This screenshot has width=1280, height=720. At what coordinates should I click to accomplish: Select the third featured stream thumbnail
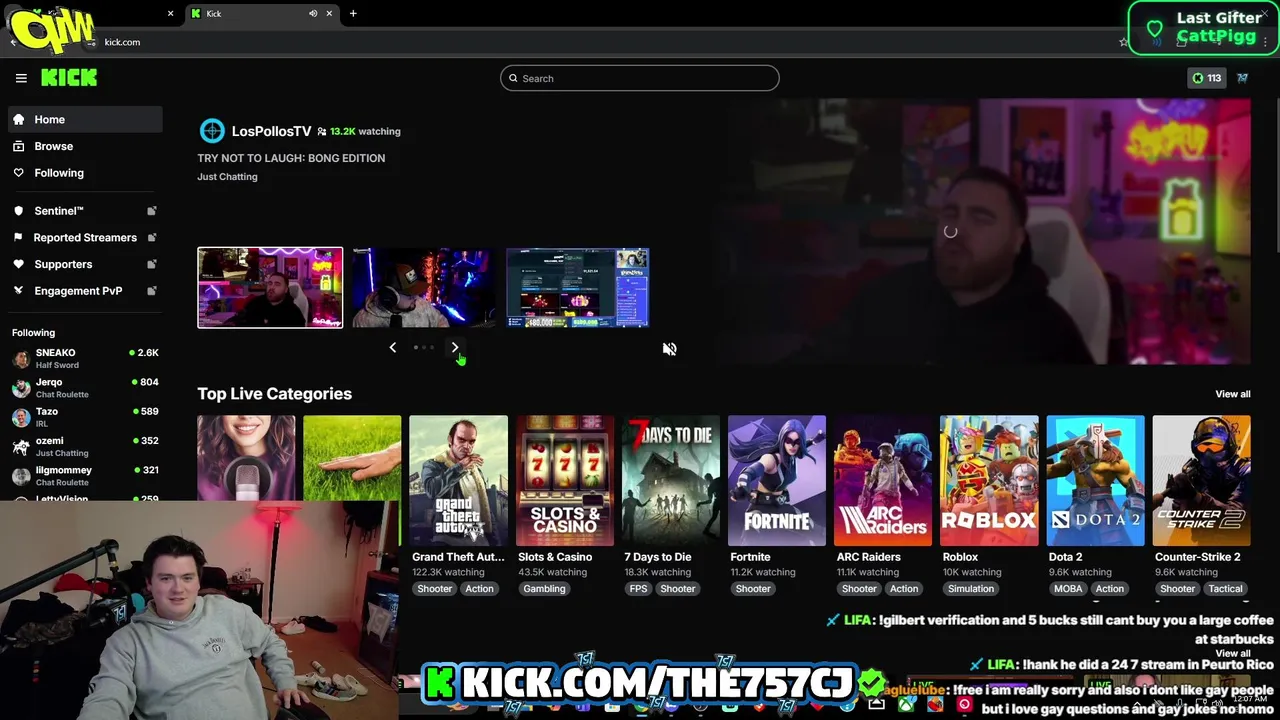coord(578,288)
